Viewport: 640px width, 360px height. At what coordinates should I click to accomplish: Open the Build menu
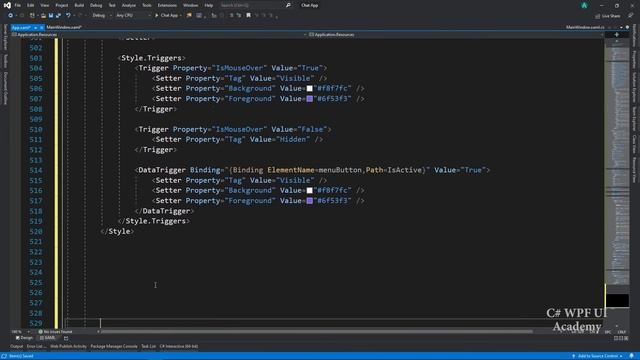79,5
